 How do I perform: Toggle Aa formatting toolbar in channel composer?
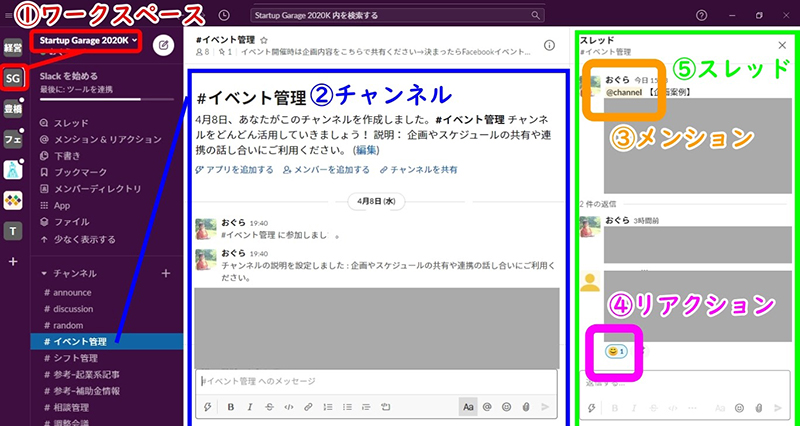tap(468, 407)
